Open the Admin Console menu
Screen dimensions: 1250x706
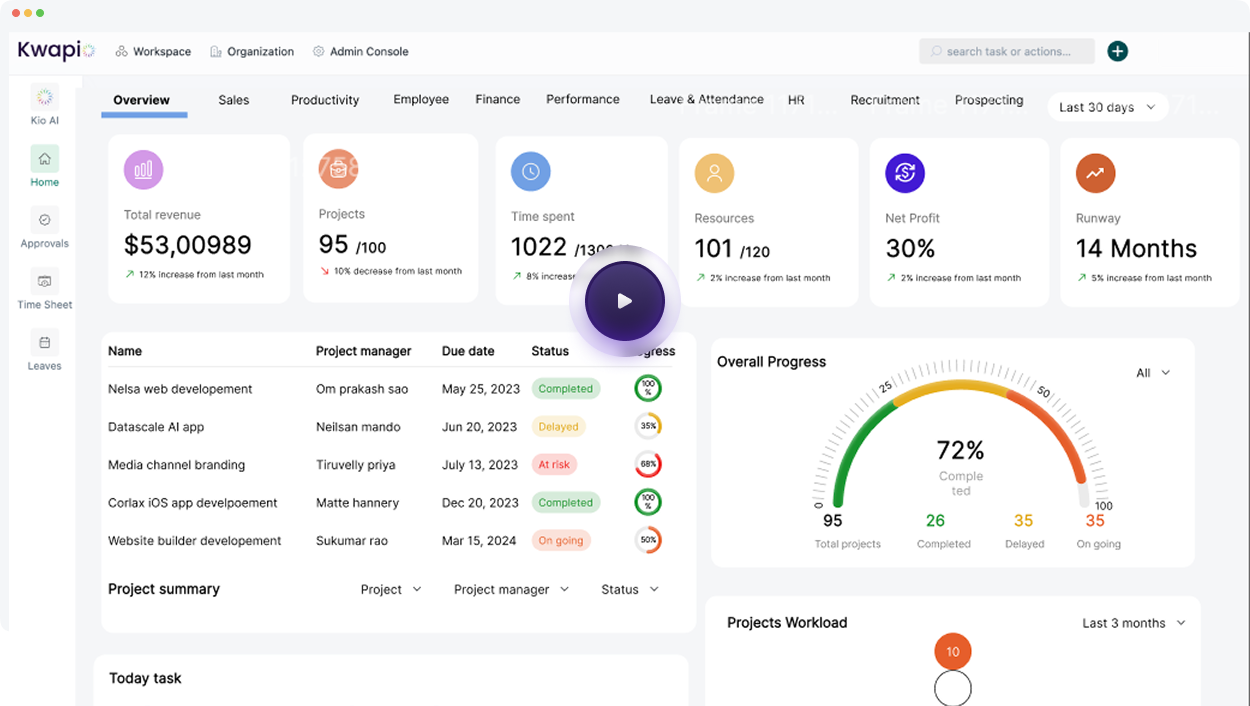(x=361, y=51)
